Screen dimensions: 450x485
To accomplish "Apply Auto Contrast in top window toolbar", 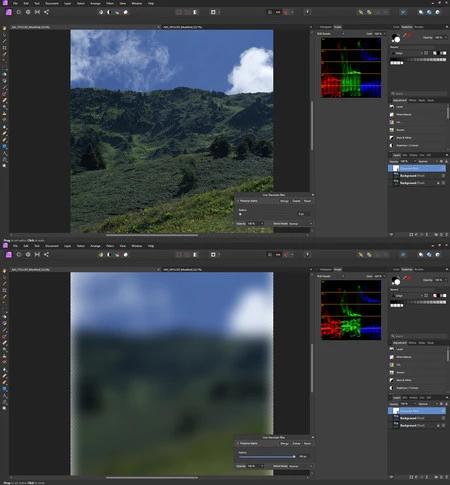I will point(109,12).
